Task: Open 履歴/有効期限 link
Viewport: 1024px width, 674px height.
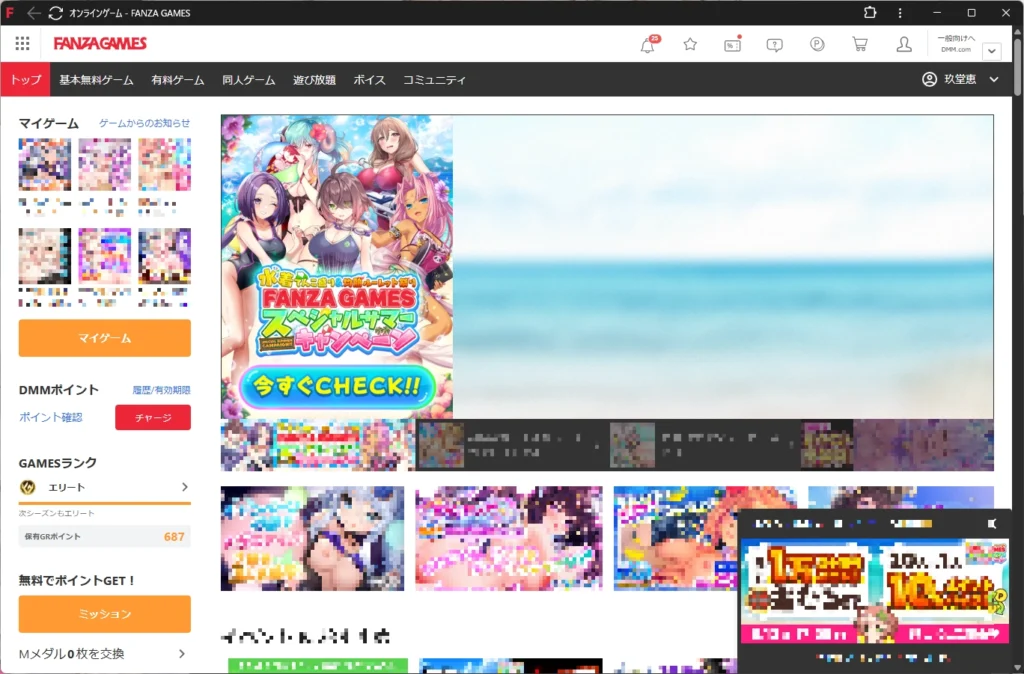Action: (x=161, y=390)
